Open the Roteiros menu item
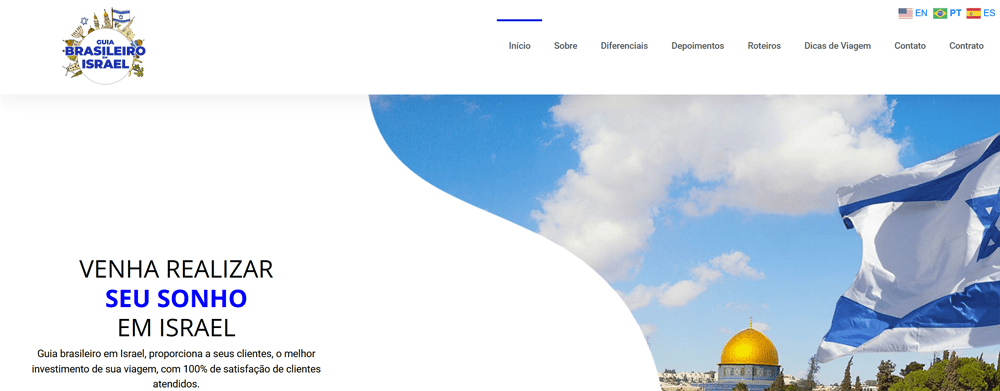The image size is (1000, 391). 764,46
